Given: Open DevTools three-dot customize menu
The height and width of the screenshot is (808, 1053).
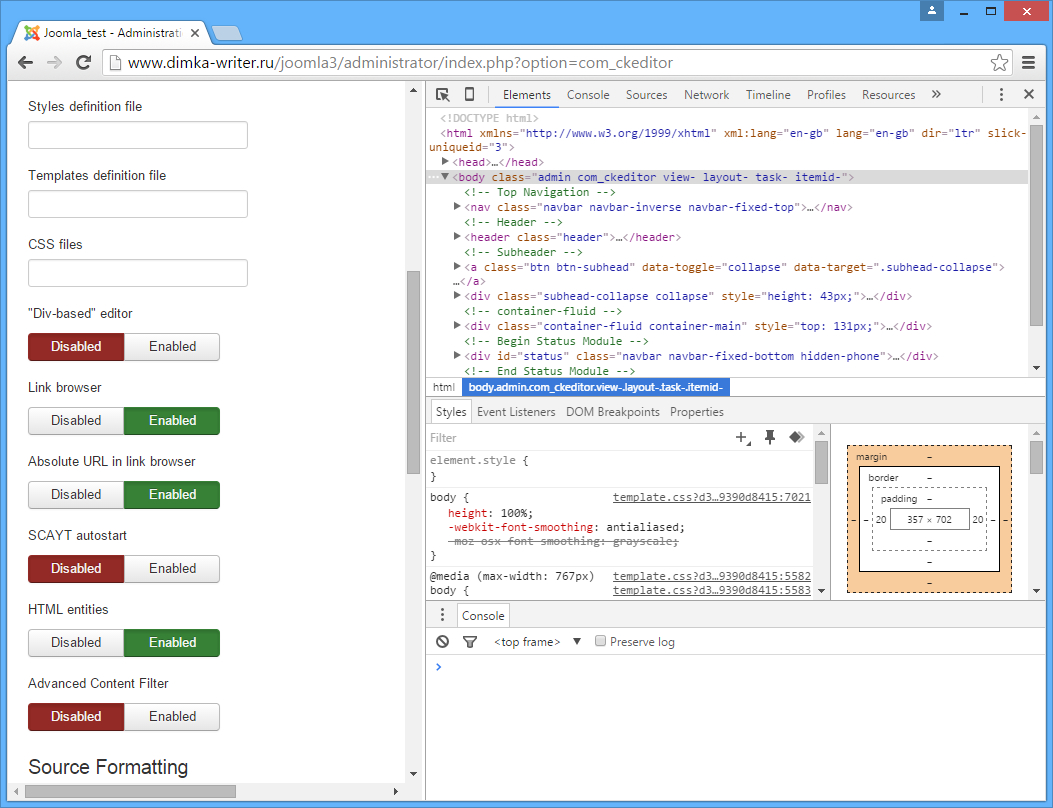Looking at the screenshot, I should [1001, 95].
